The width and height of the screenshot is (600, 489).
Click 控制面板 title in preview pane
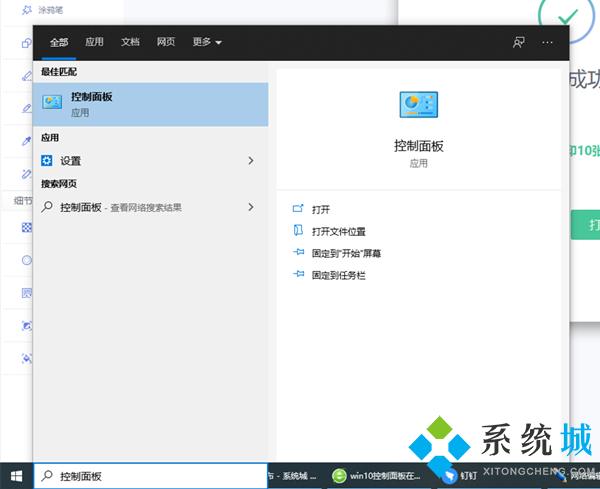(419, 146)
